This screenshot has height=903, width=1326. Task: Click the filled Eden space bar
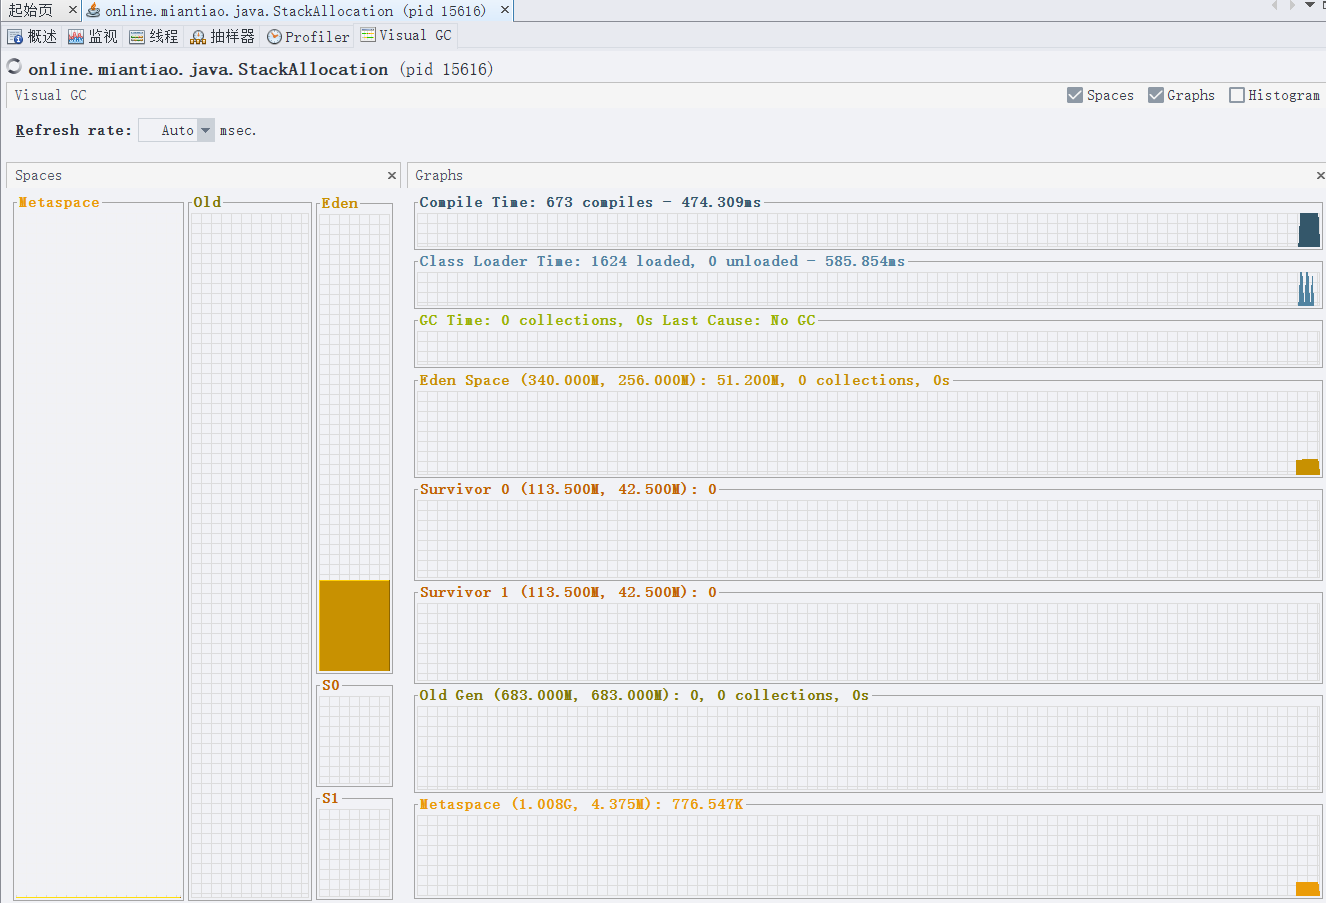[x=355, y=625]
